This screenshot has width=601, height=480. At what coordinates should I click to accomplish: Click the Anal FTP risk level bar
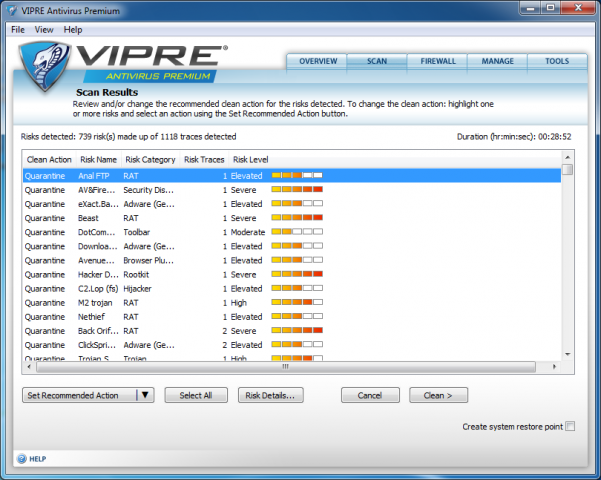pos(297,176)
